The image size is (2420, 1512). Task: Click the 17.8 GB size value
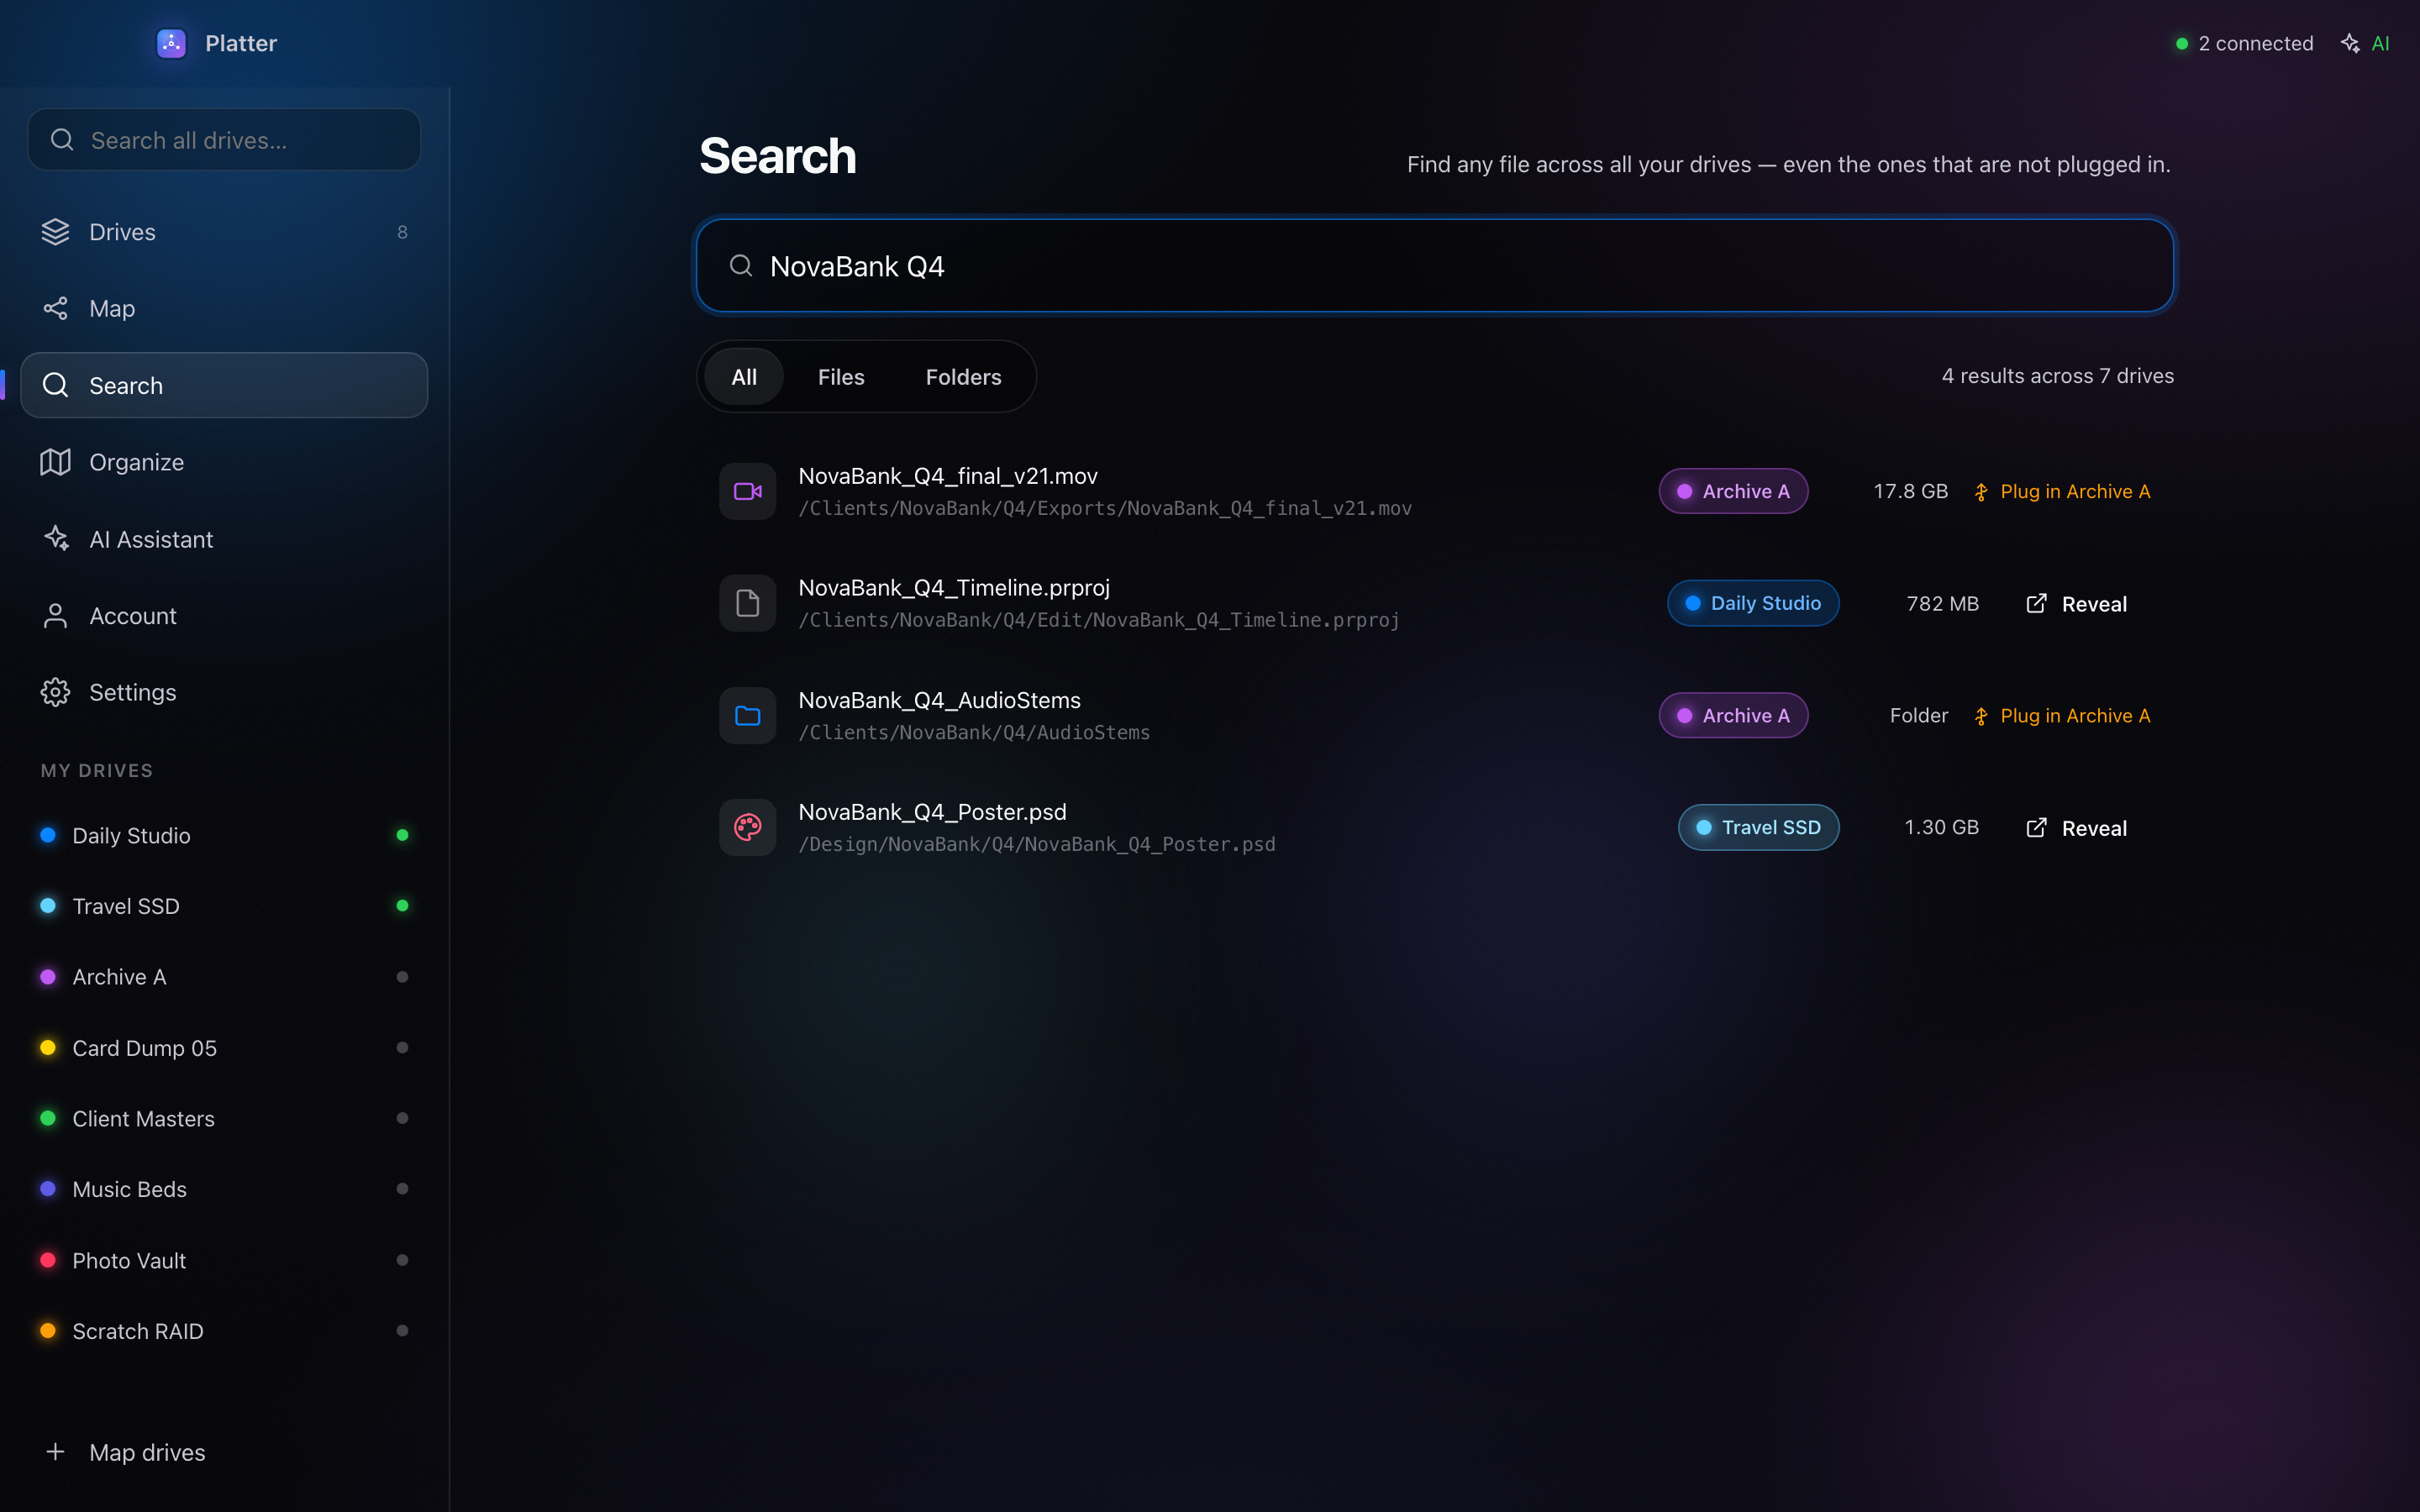tap(1910, 491)
